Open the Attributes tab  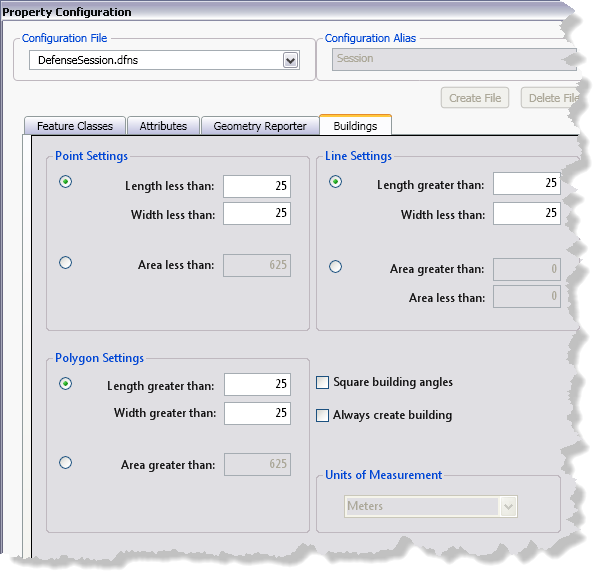pos(163,126)
